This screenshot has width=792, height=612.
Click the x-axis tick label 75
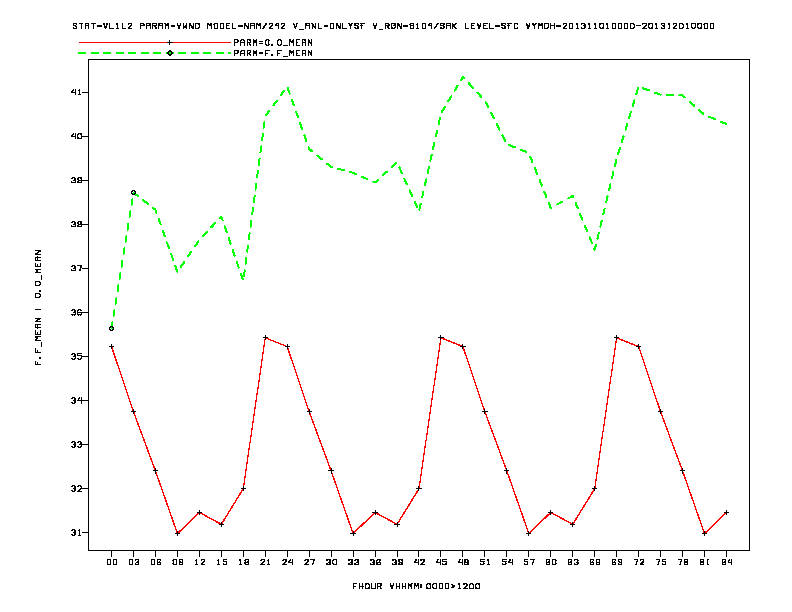661,562
